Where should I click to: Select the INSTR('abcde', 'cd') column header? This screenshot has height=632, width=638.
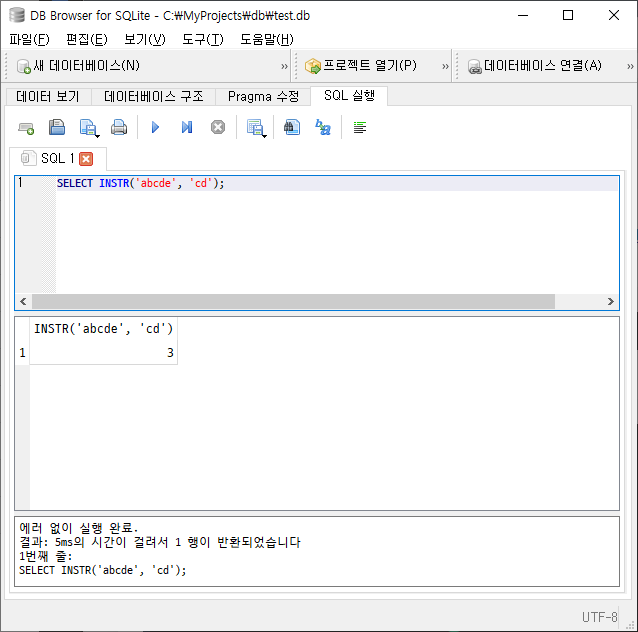point(103,329)
